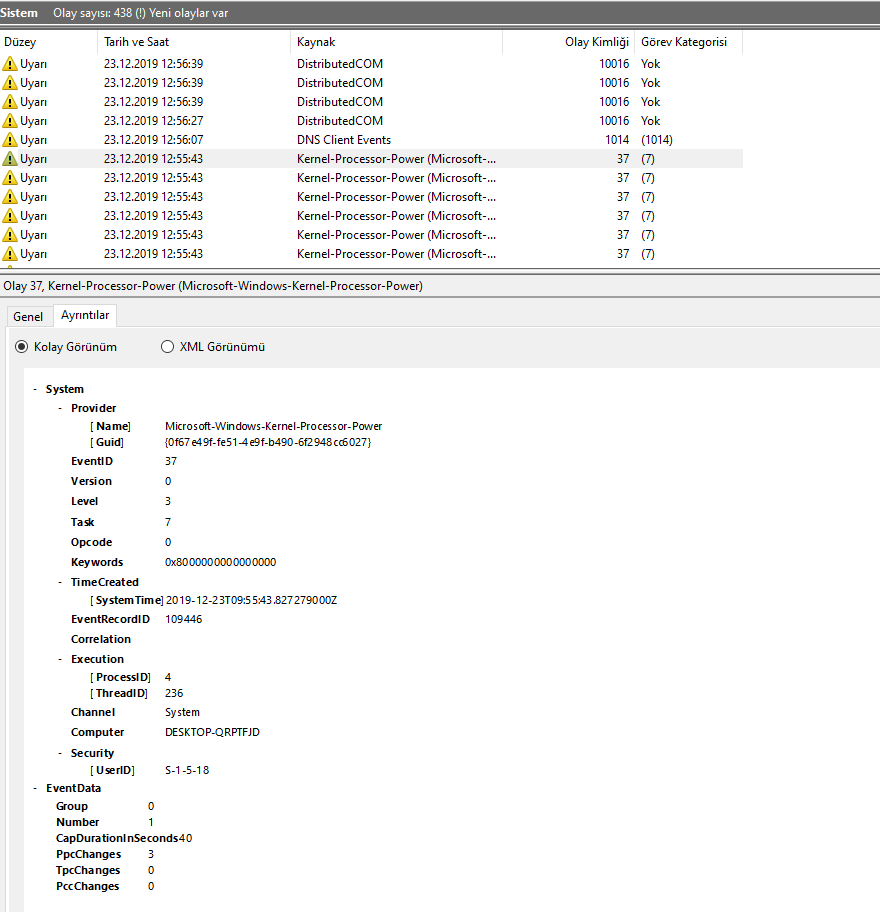Click the Channel label in the tree

click(x=92, y=712)
